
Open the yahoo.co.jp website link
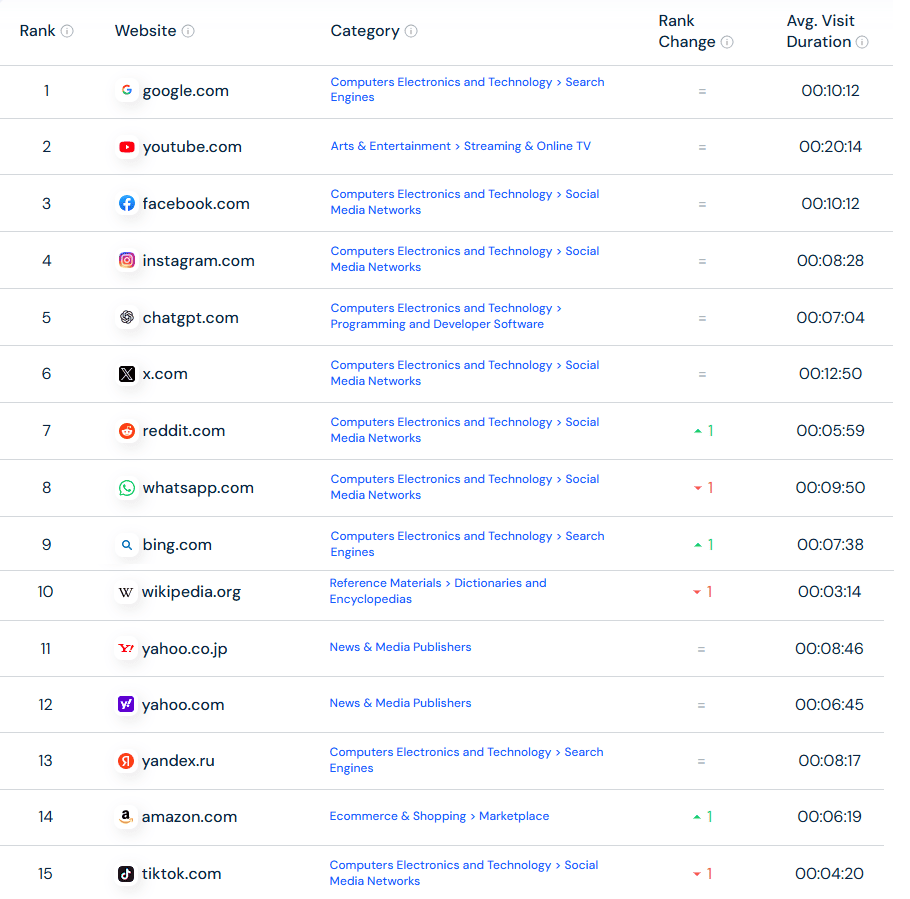(x=184, y=648)
